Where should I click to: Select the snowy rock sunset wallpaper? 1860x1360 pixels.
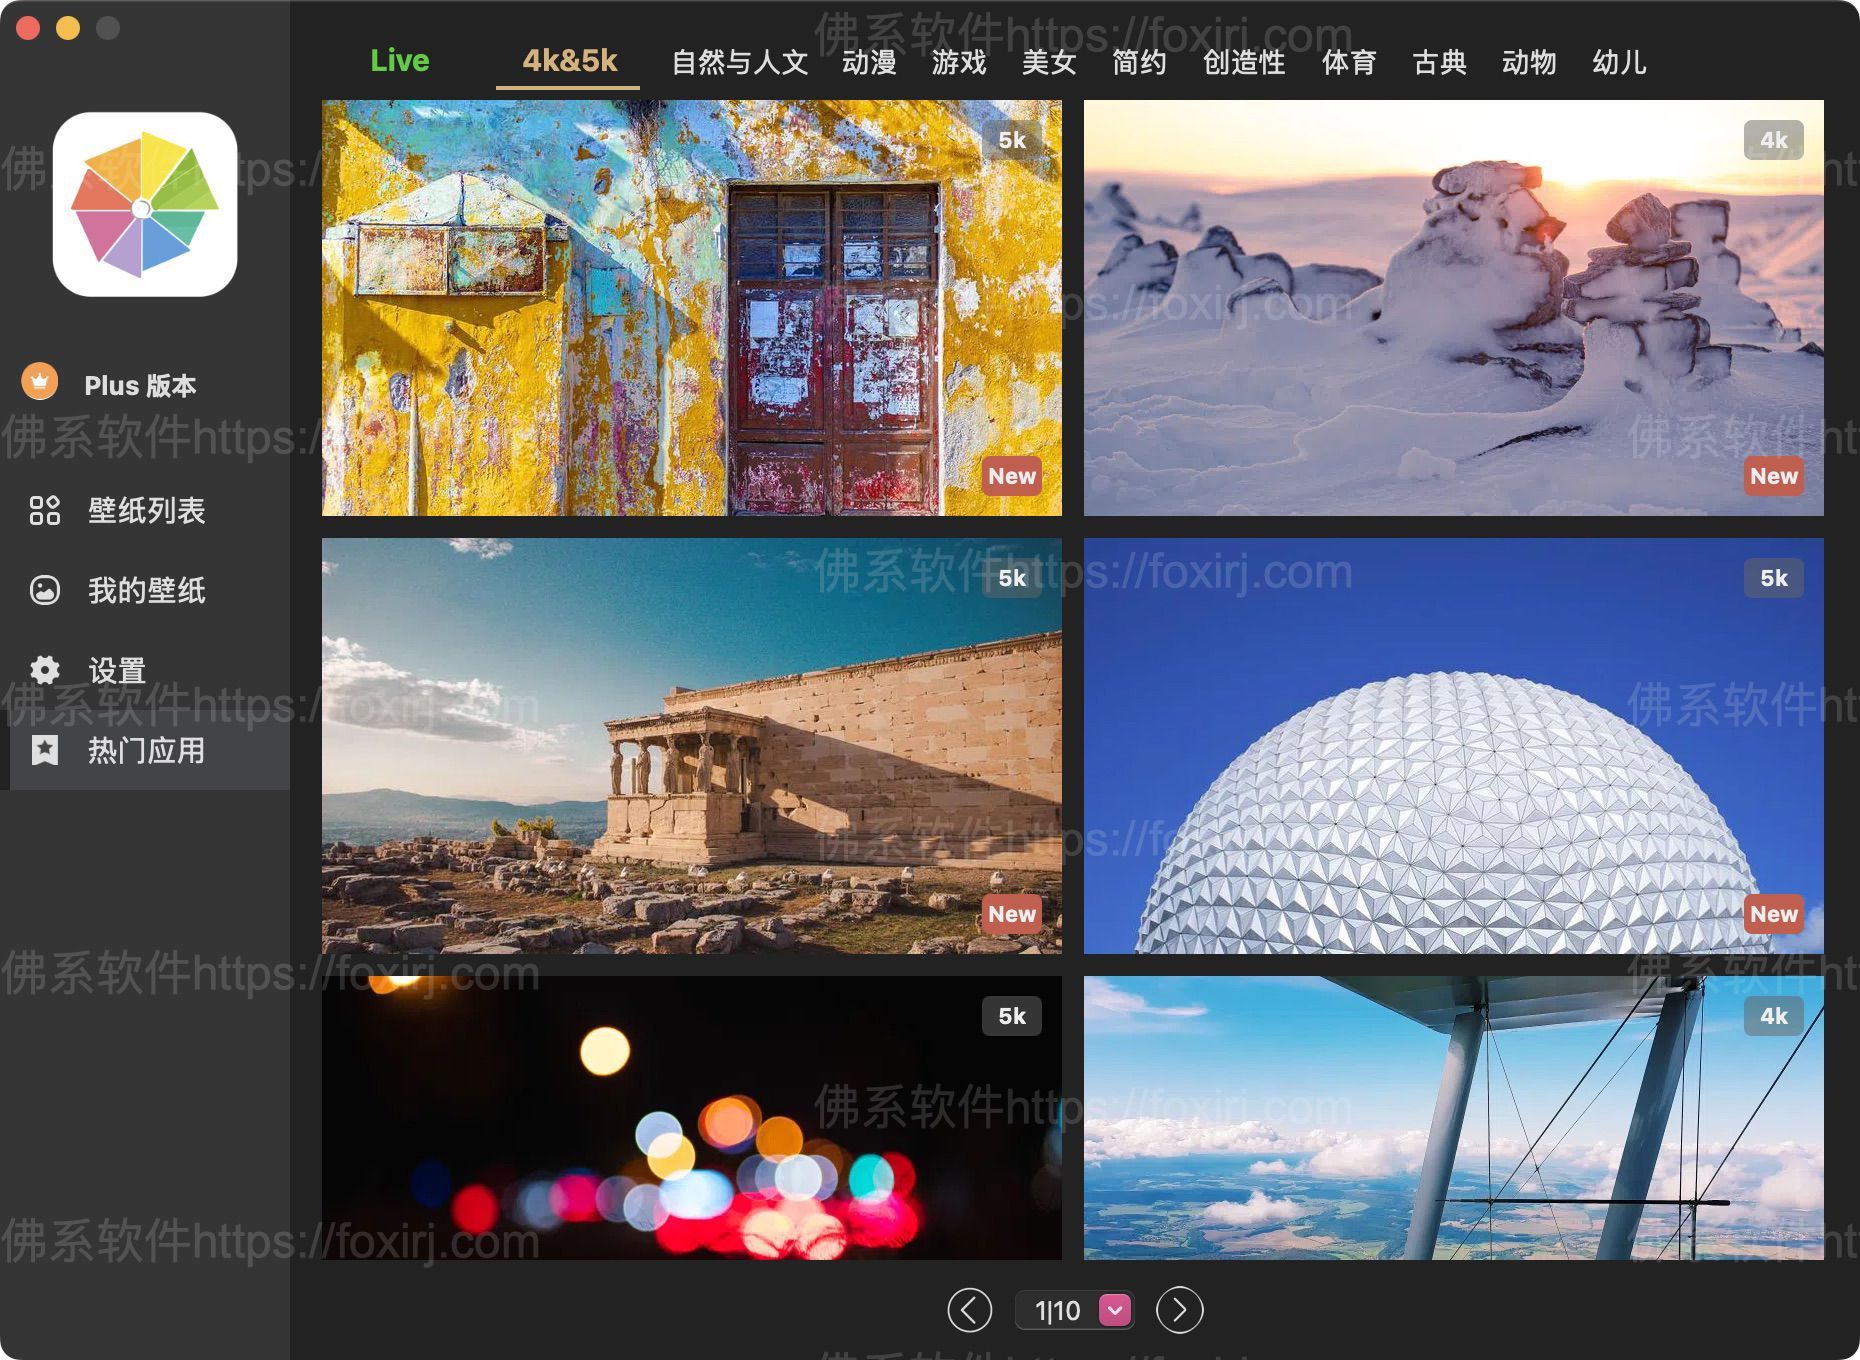click(1453, 308)
